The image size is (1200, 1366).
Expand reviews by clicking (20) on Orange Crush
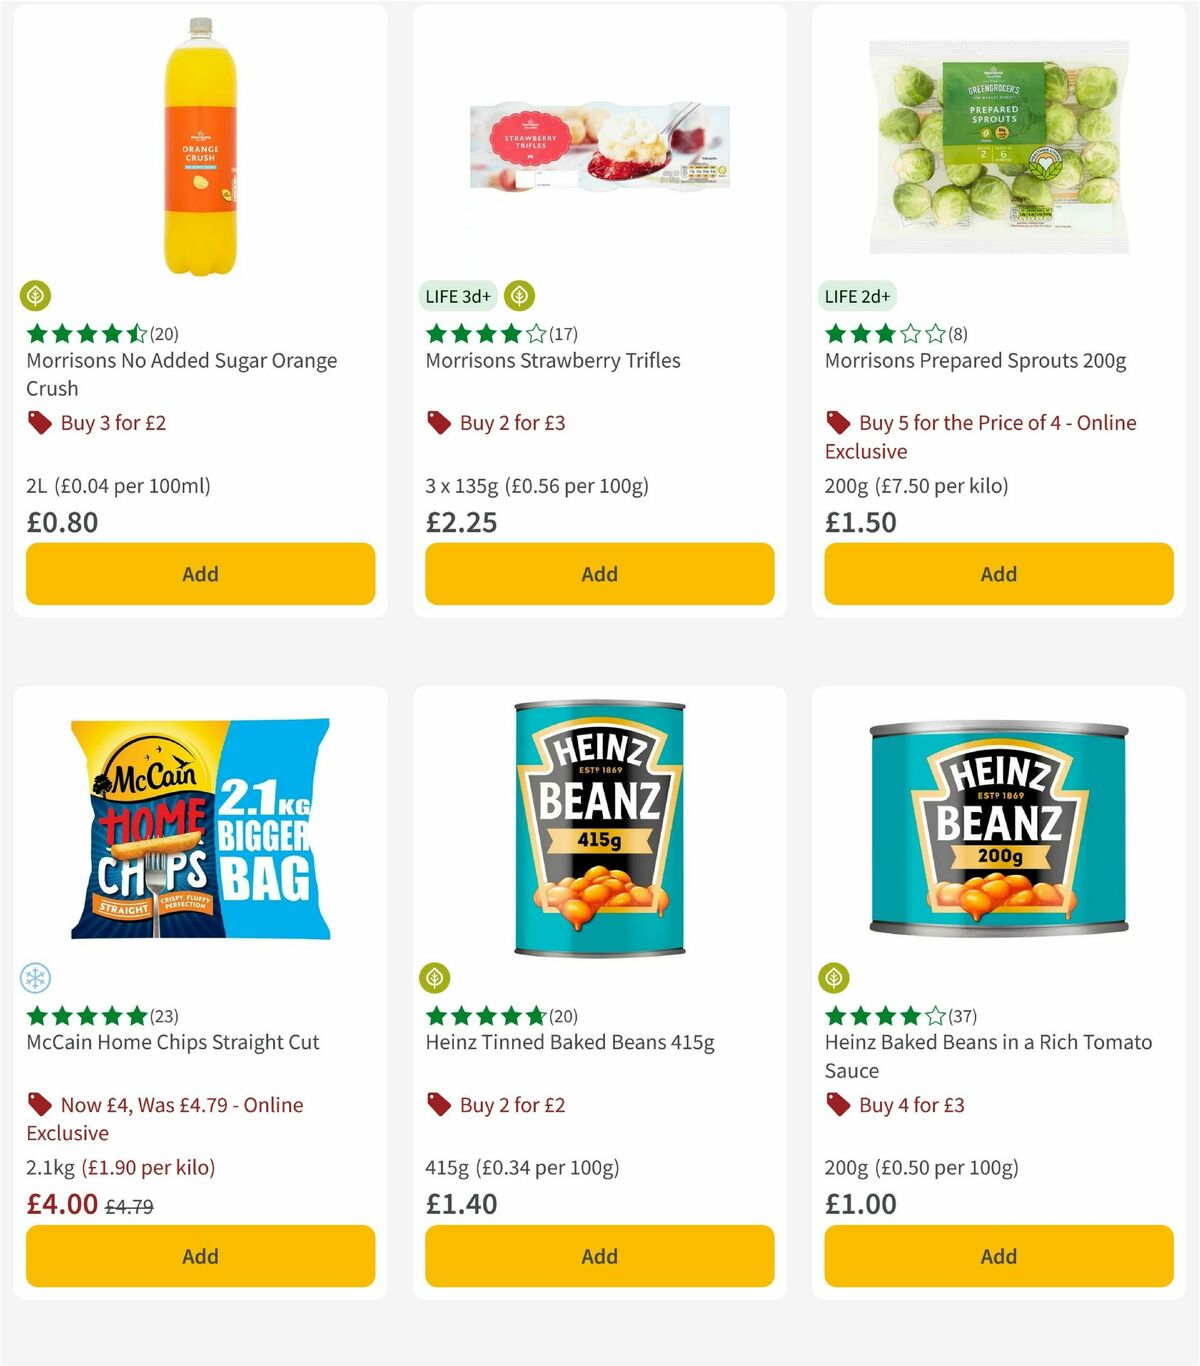click(164, 334)
